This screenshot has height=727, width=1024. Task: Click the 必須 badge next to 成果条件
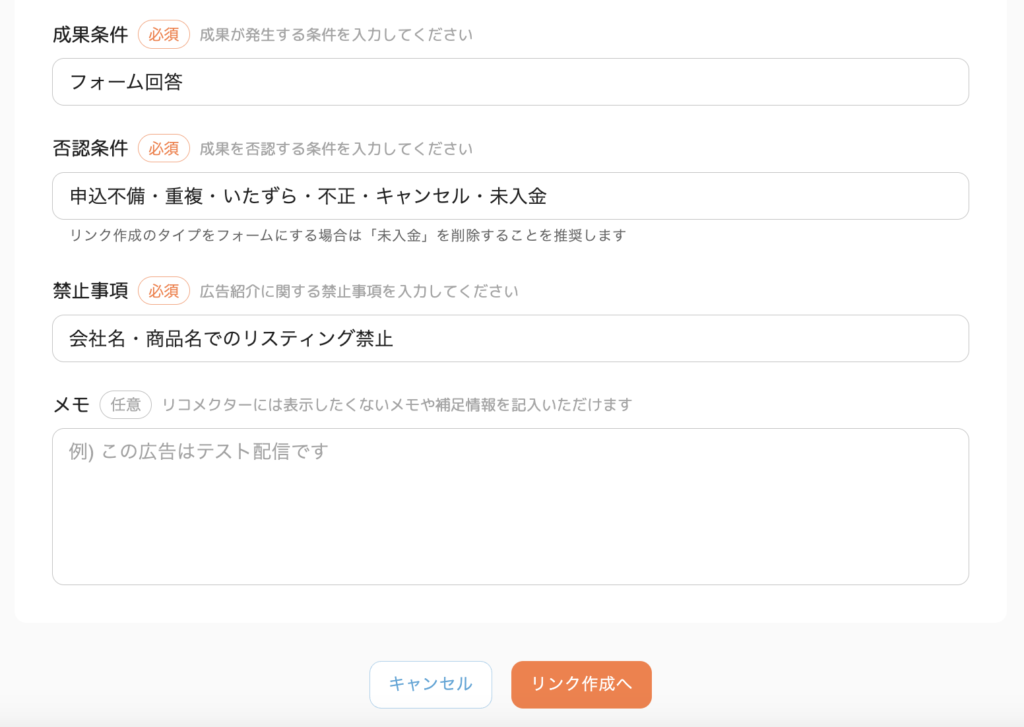coord(164,35)
